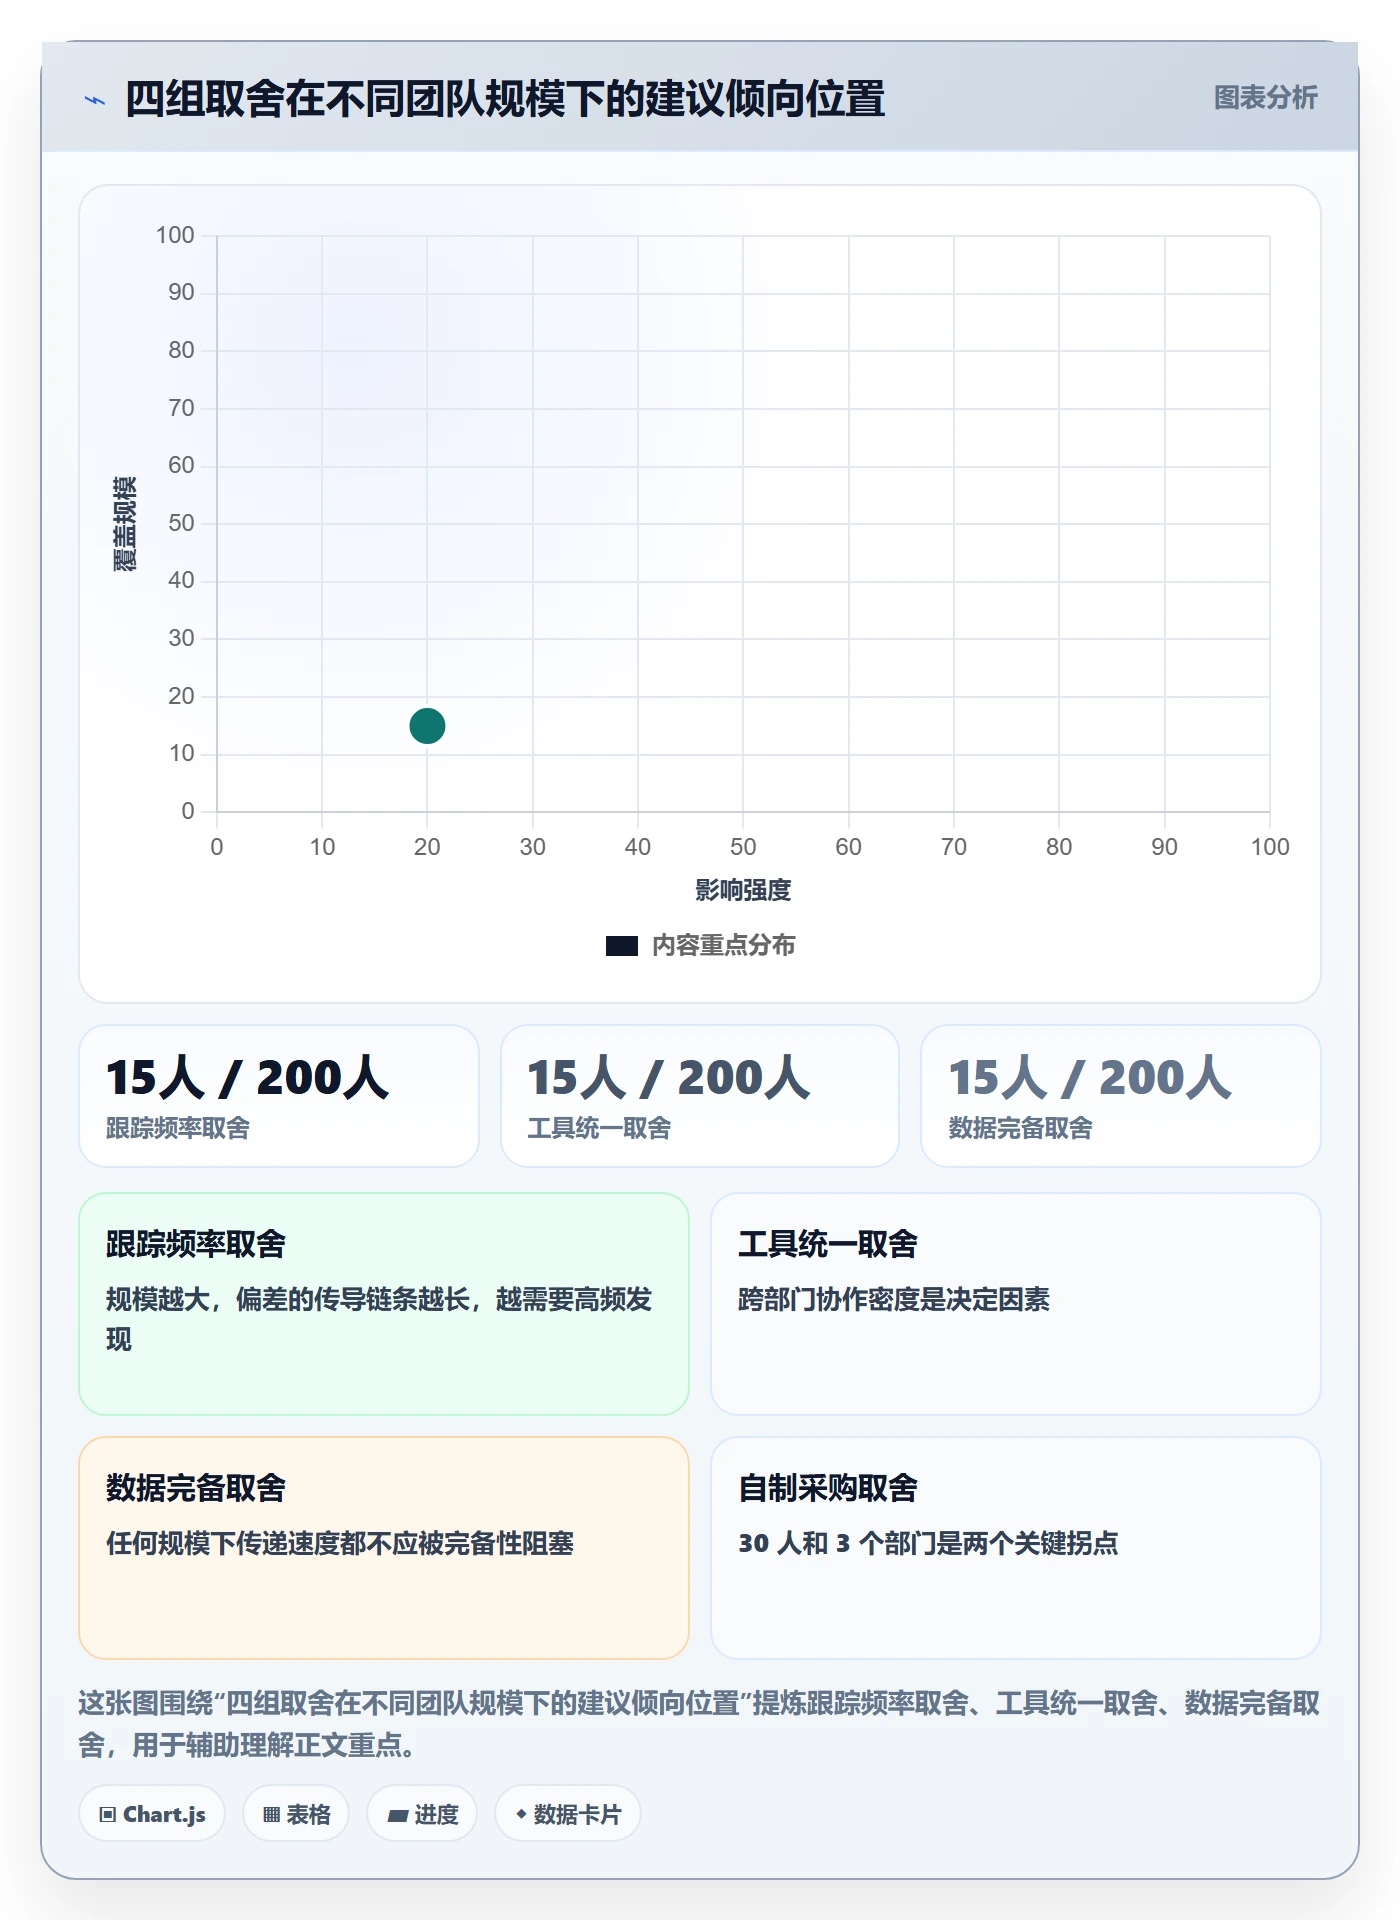Viewport: 1400px width, 1920px height.
Task: Click the grid icon in the 表格 chip
Action: pos(272,1815)
